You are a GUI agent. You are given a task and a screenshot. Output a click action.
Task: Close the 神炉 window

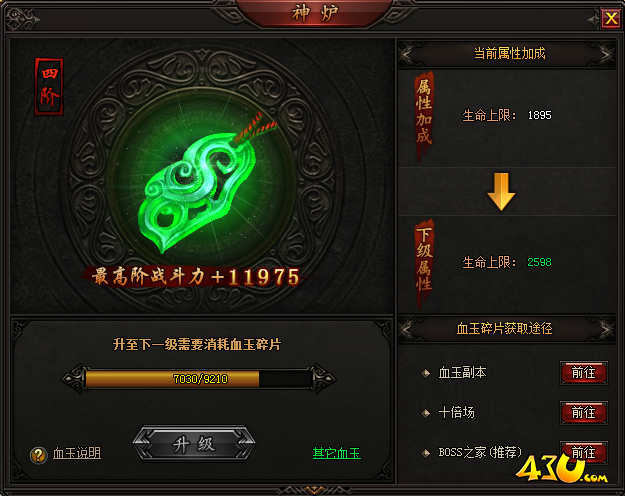[611, 18]
